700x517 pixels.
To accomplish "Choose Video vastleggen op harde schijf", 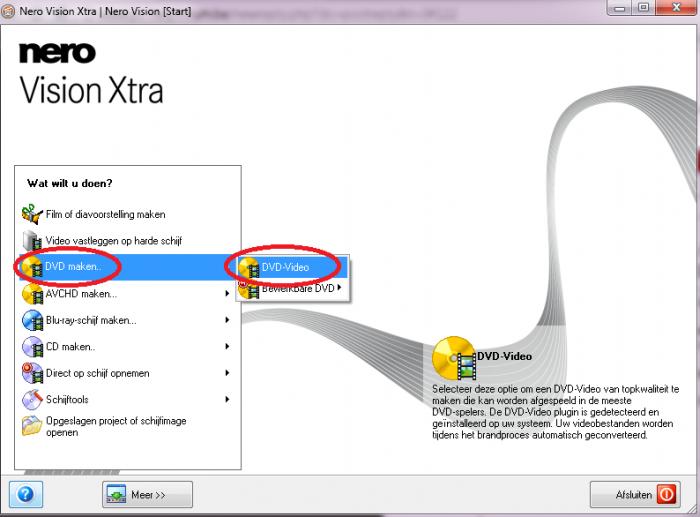I will tap(128, 241).
